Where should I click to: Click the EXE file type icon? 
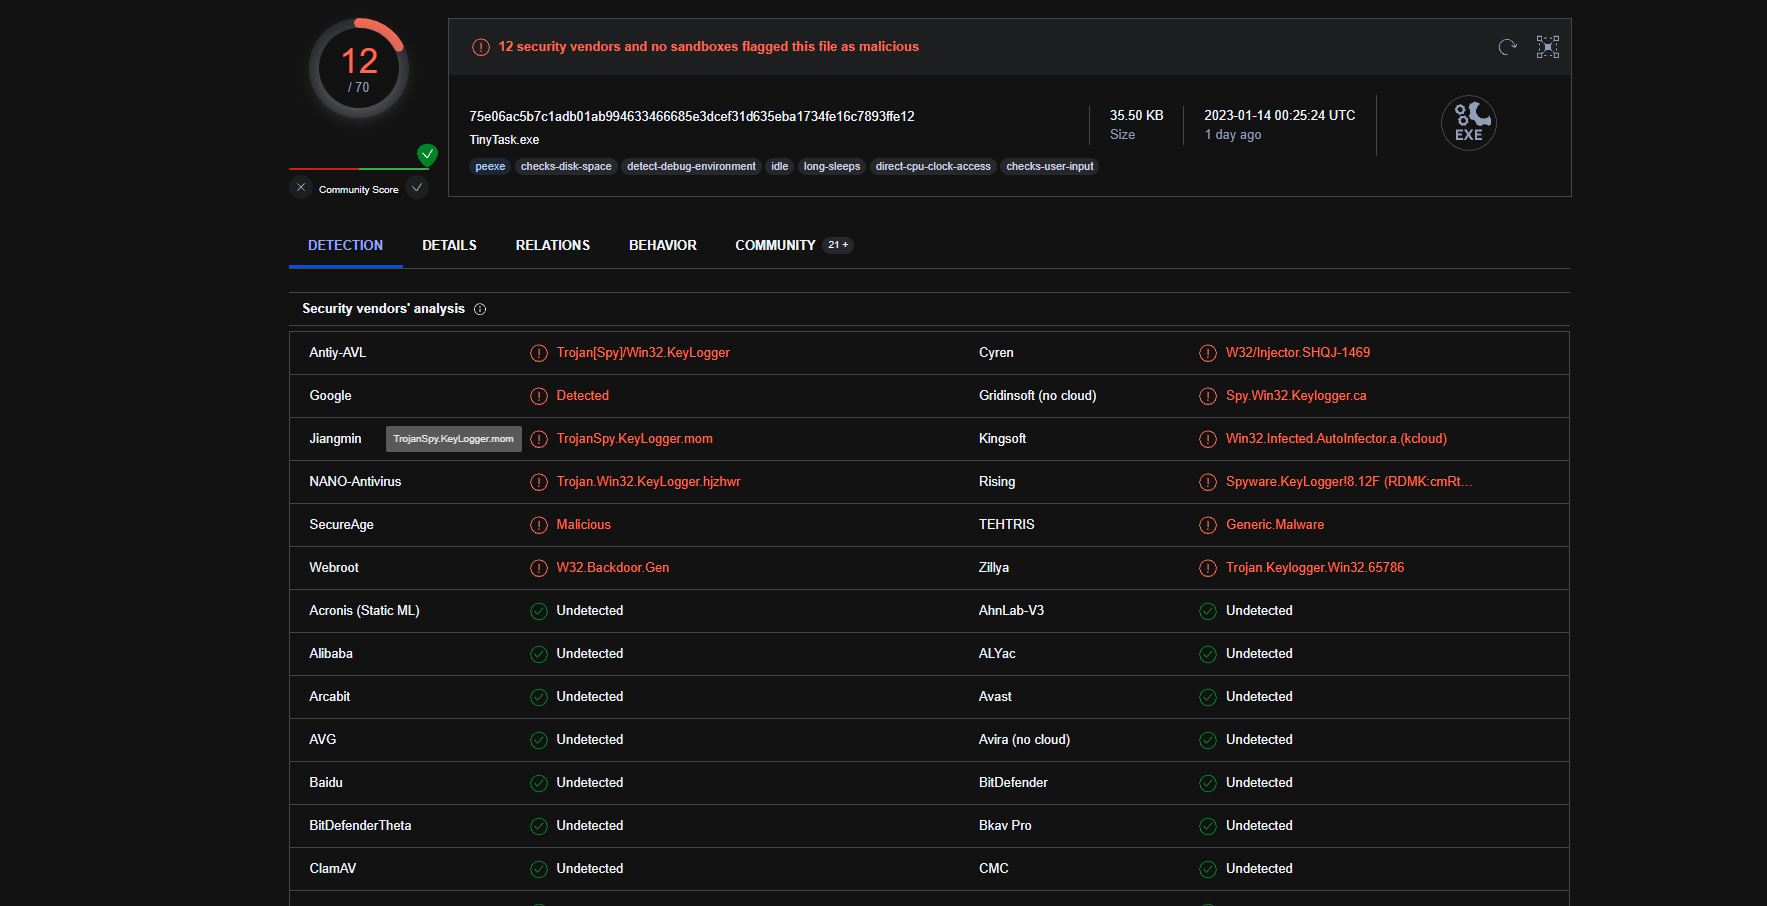tap(1469, 123)
